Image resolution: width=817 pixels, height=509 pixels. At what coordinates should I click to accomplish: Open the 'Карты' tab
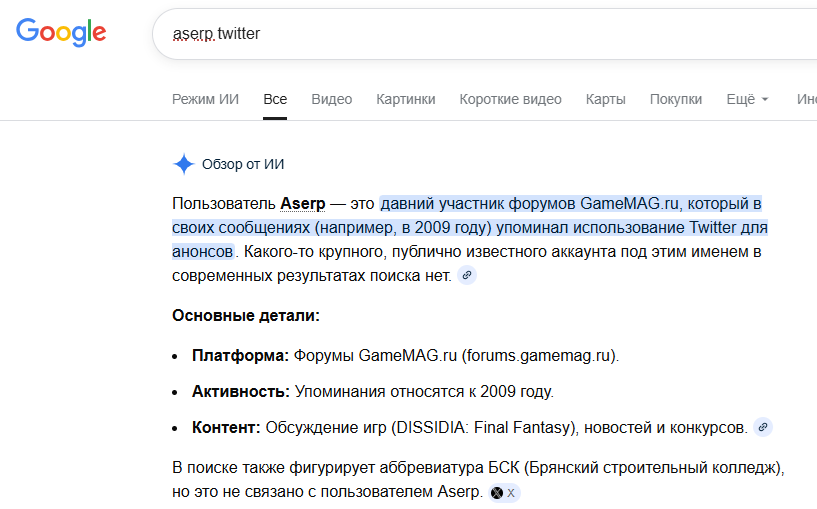[605, 99]
